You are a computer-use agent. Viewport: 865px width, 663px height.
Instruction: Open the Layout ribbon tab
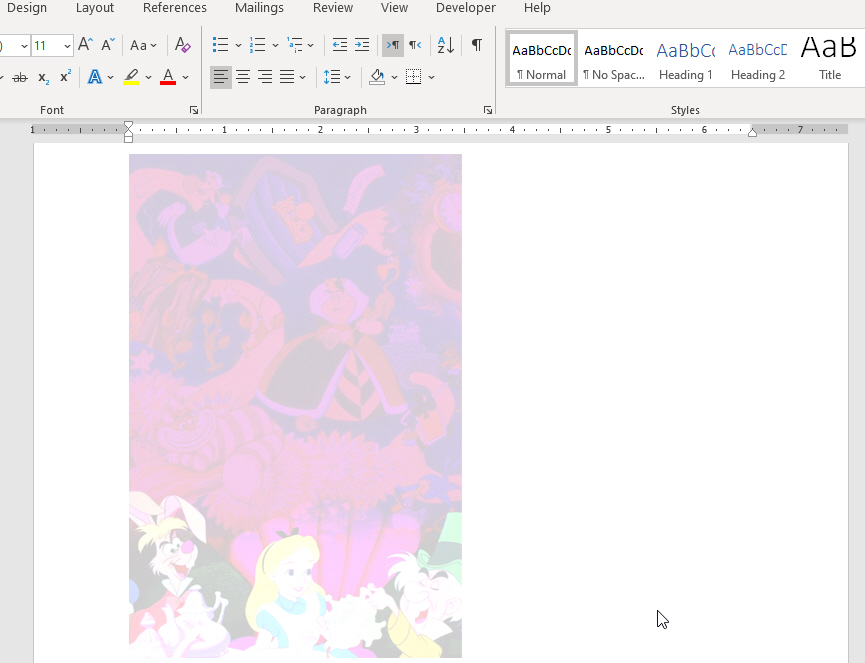point(95,8)
